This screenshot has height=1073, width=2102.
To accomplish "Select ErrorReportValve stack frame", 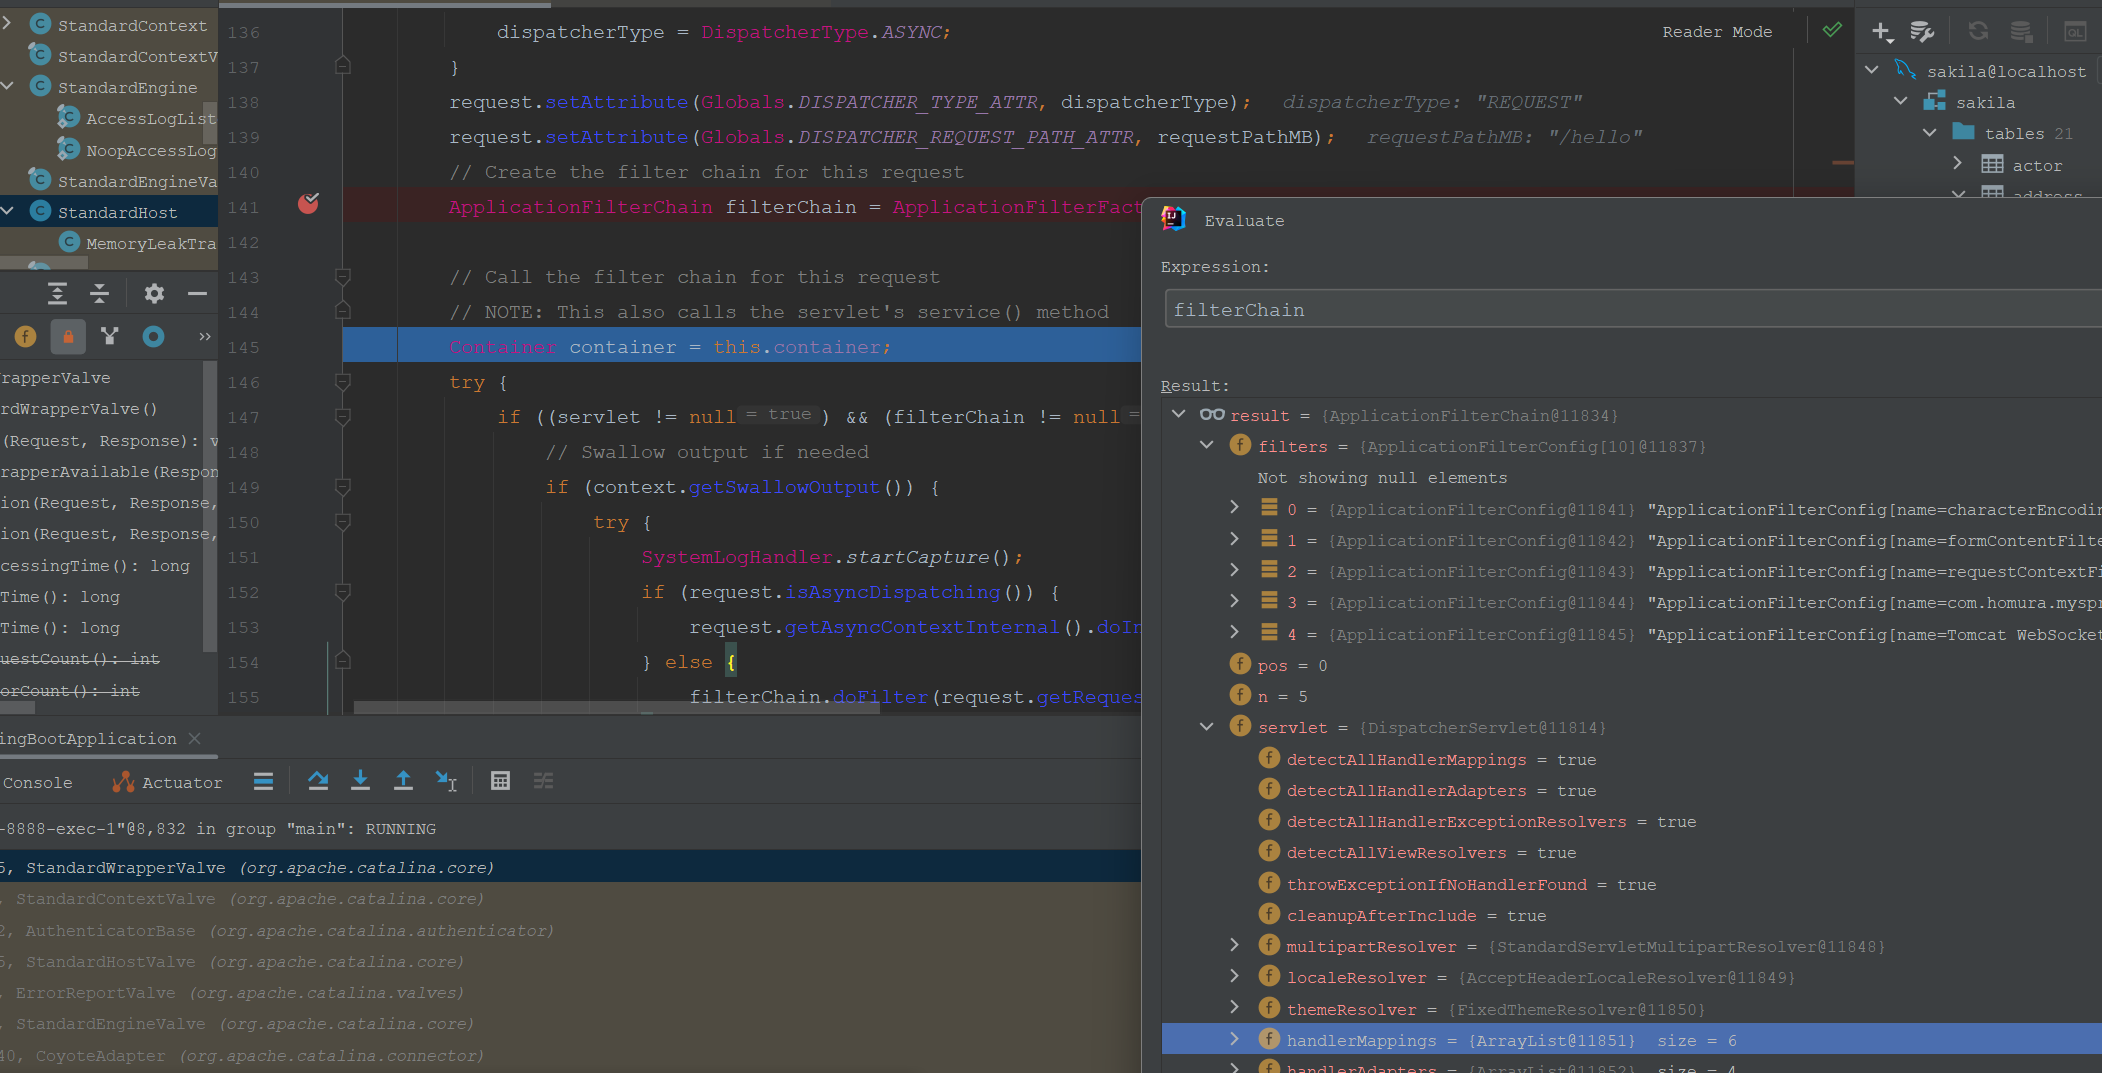I will click(570, 992).
